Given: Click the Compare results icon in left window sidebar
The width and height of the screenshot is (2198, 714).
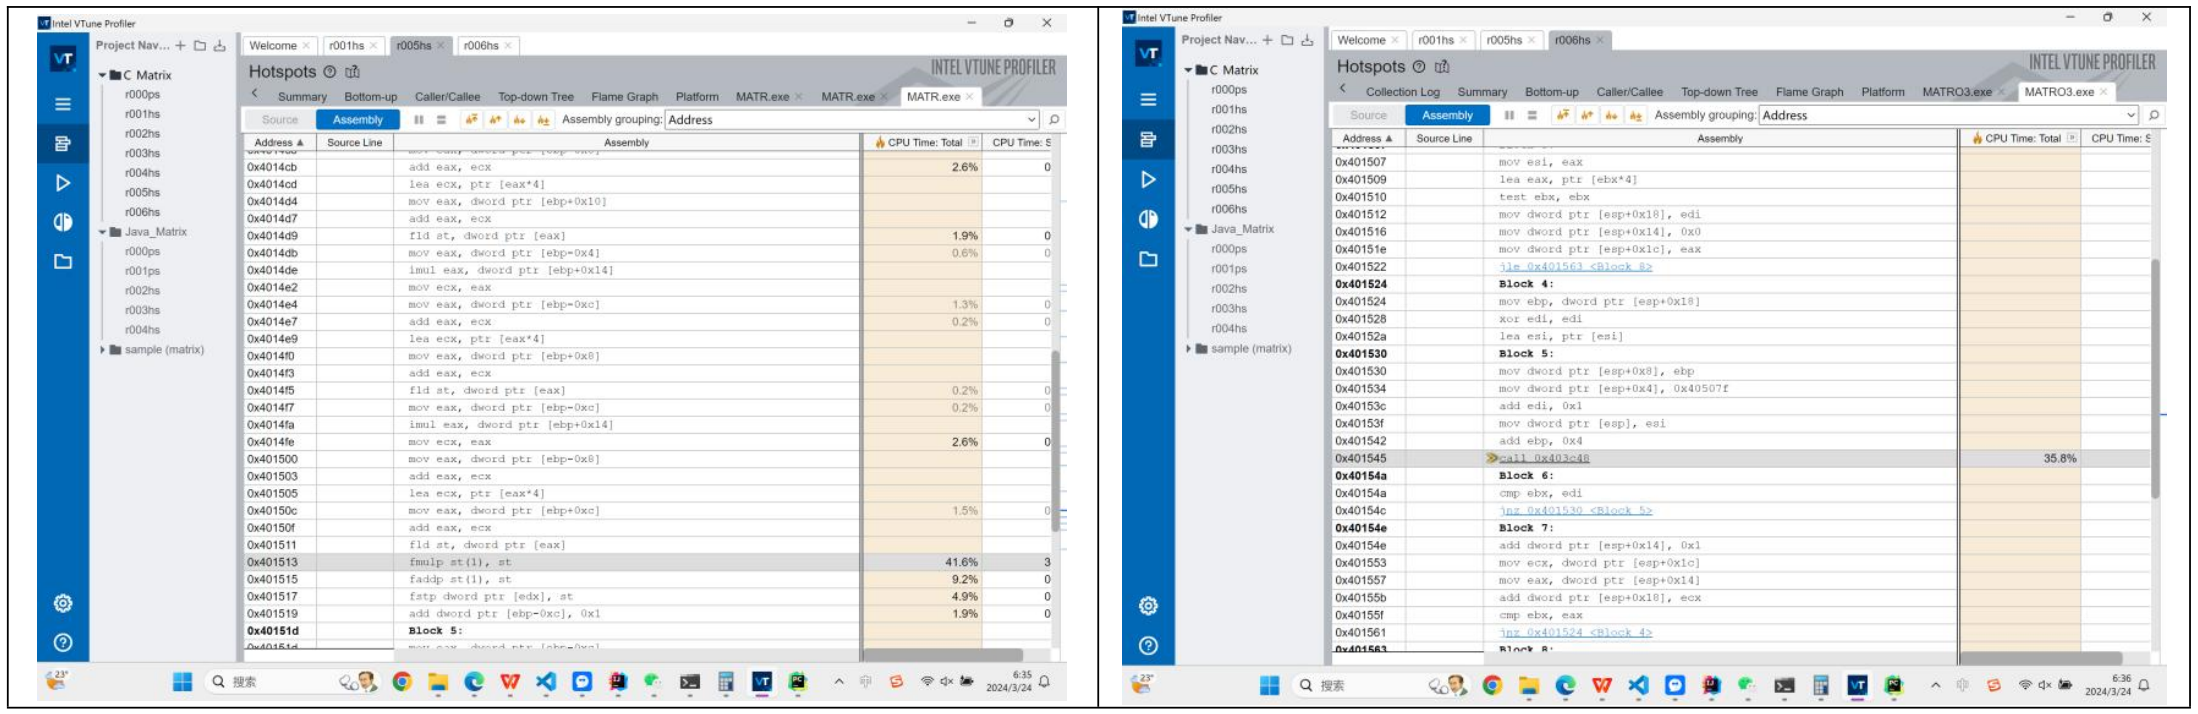Looking at the screenshot, I should (x=63, y=222).
